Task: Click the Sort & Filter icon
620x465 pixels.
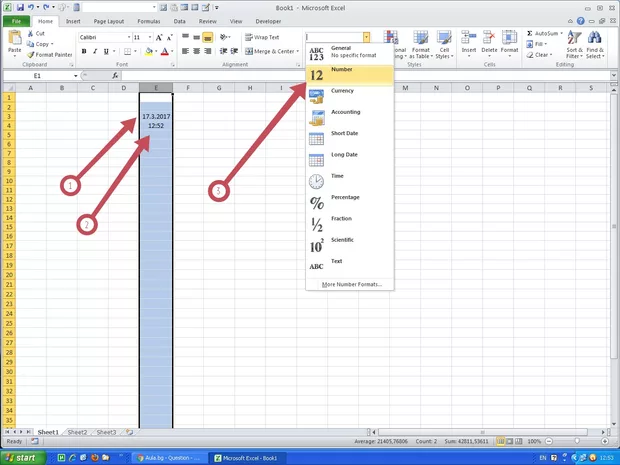Action: click(x=574, y=38)
